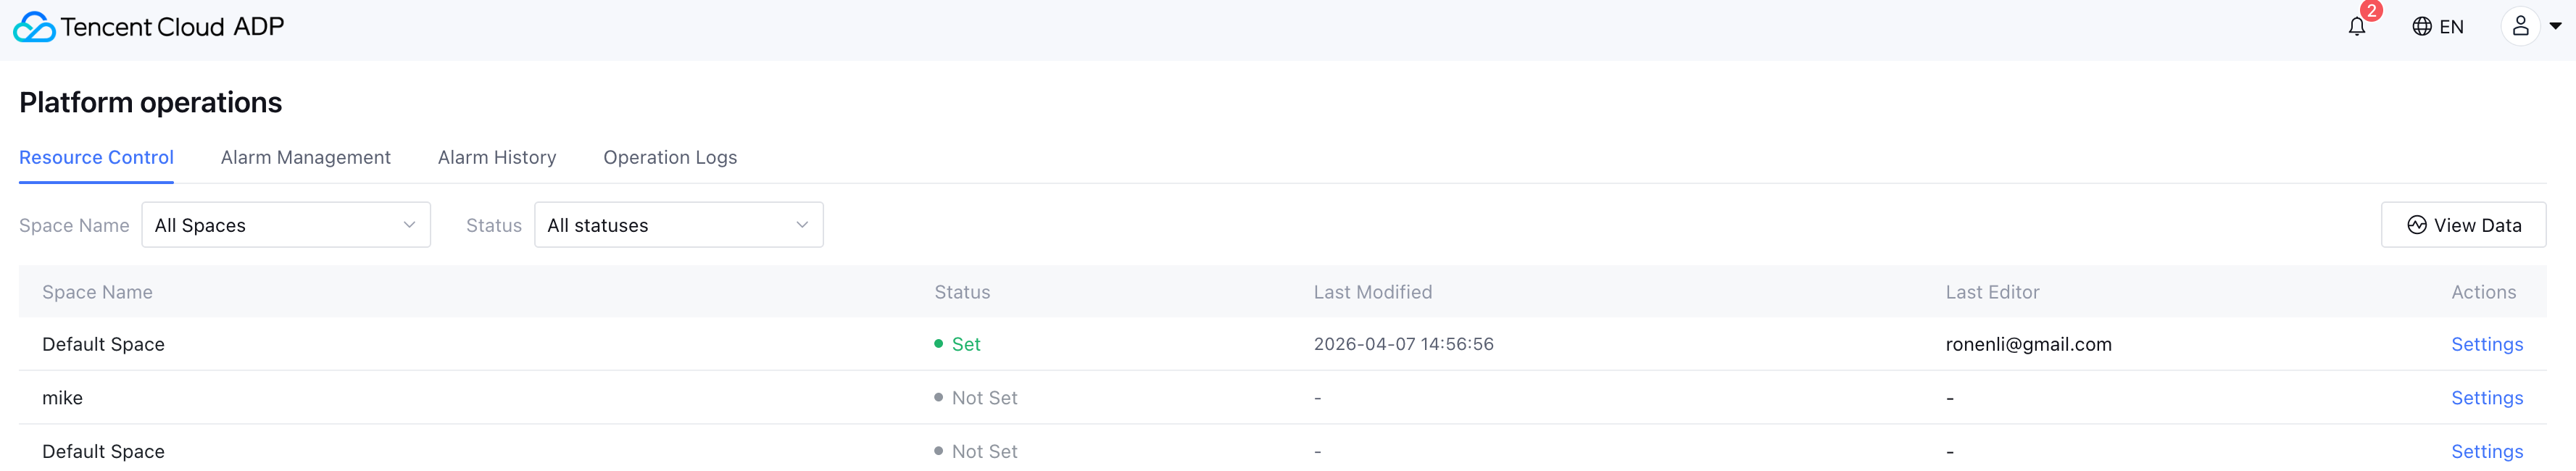Go to the Operation Logs tab
Screen dimensions: 2576x471
click(x=670, y=157)
